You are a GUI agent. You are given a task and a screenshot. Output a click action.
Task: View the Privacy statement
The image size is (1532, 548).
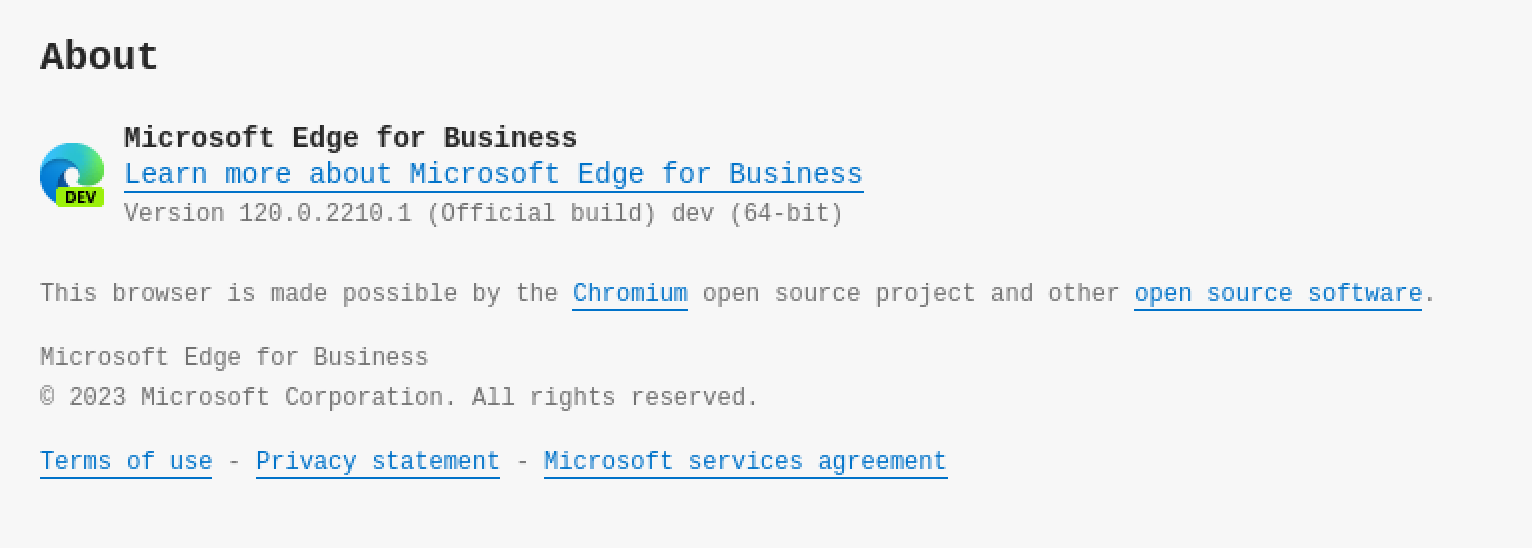(x=377, y=462)
